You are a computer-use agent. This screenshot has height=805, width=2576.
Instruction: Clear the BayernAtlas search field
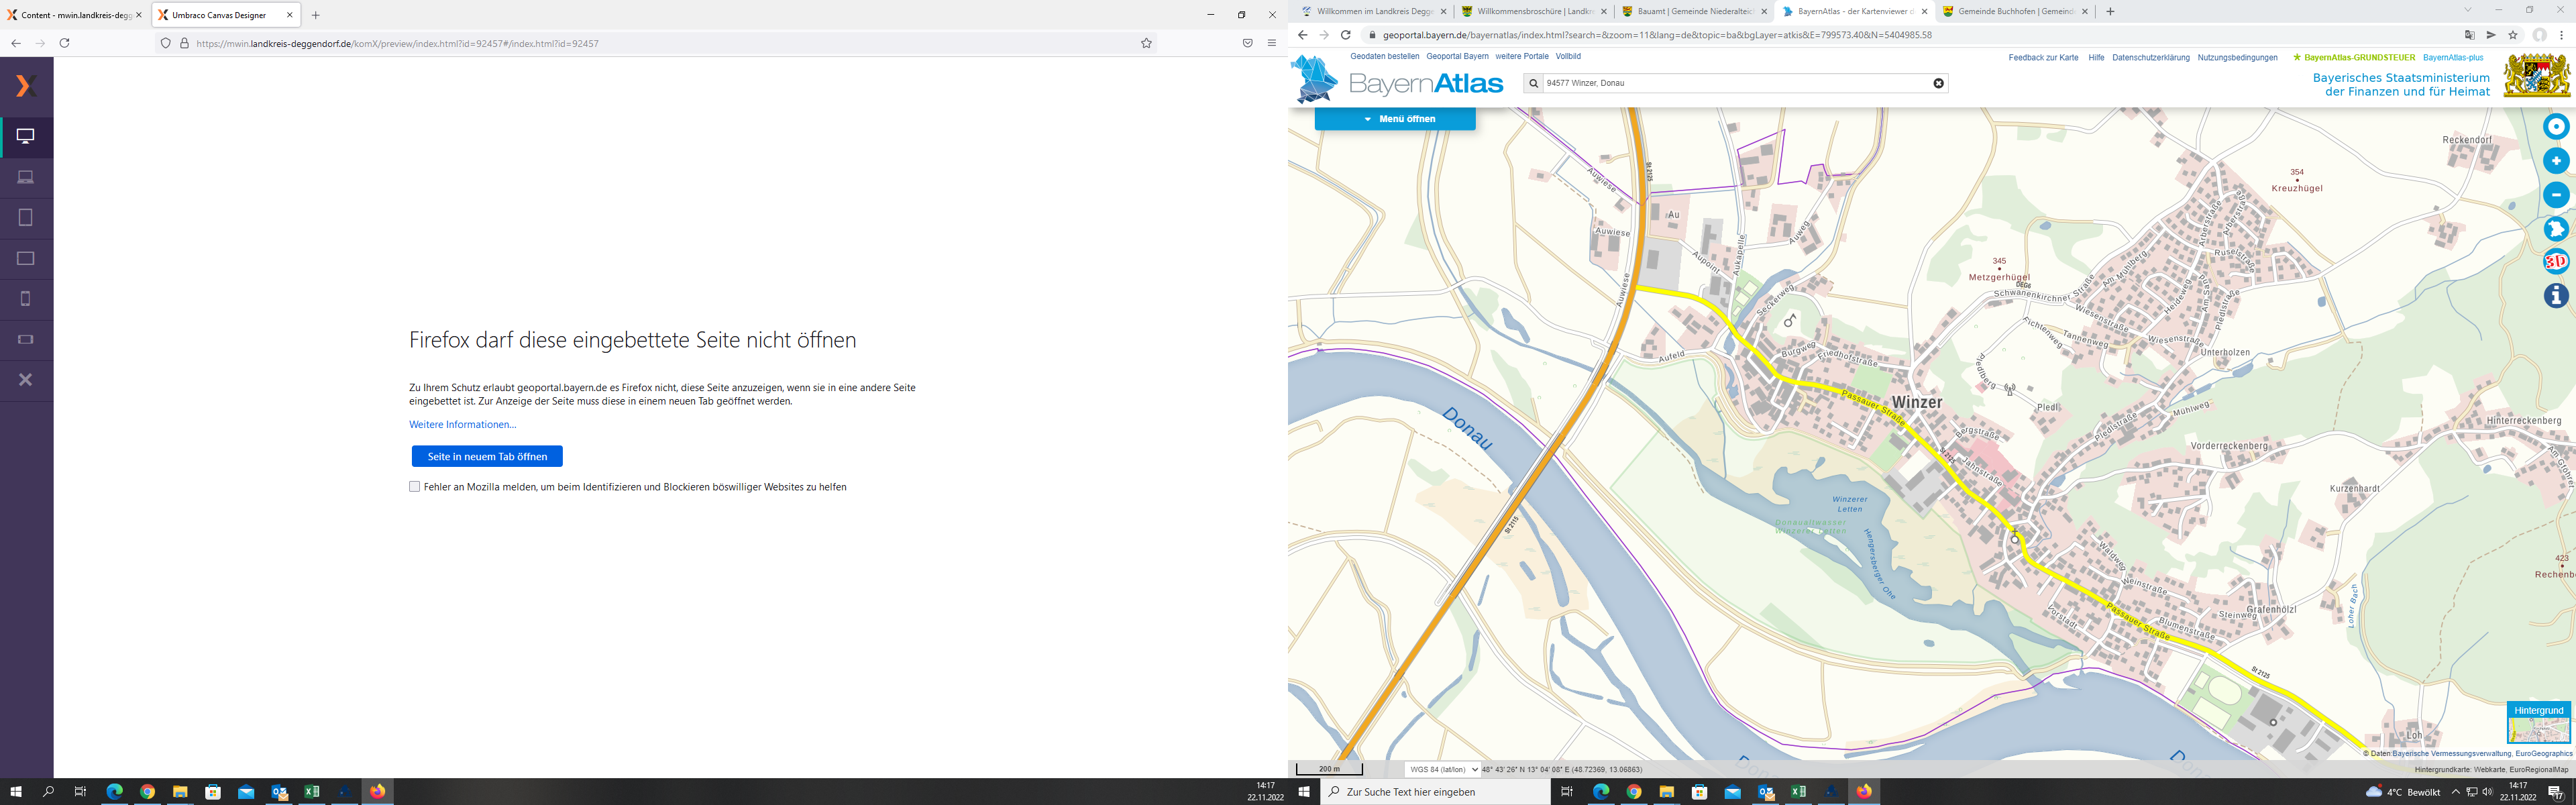coord(1938,83)
